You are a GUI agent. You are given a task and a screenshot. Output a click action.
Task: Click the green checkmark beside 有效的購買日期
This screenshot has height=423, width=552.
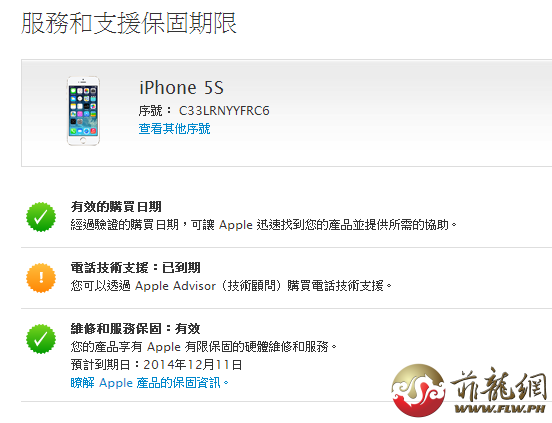41,217
